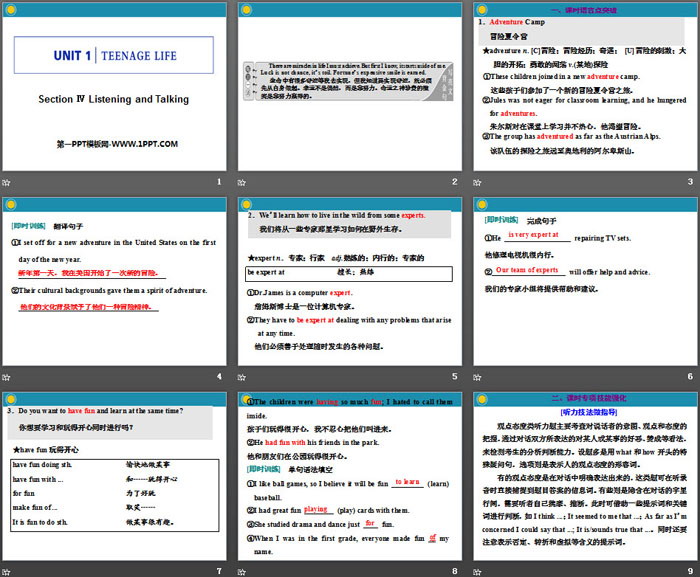Click the 'is very expert at' answer text

tap(533, 234)
